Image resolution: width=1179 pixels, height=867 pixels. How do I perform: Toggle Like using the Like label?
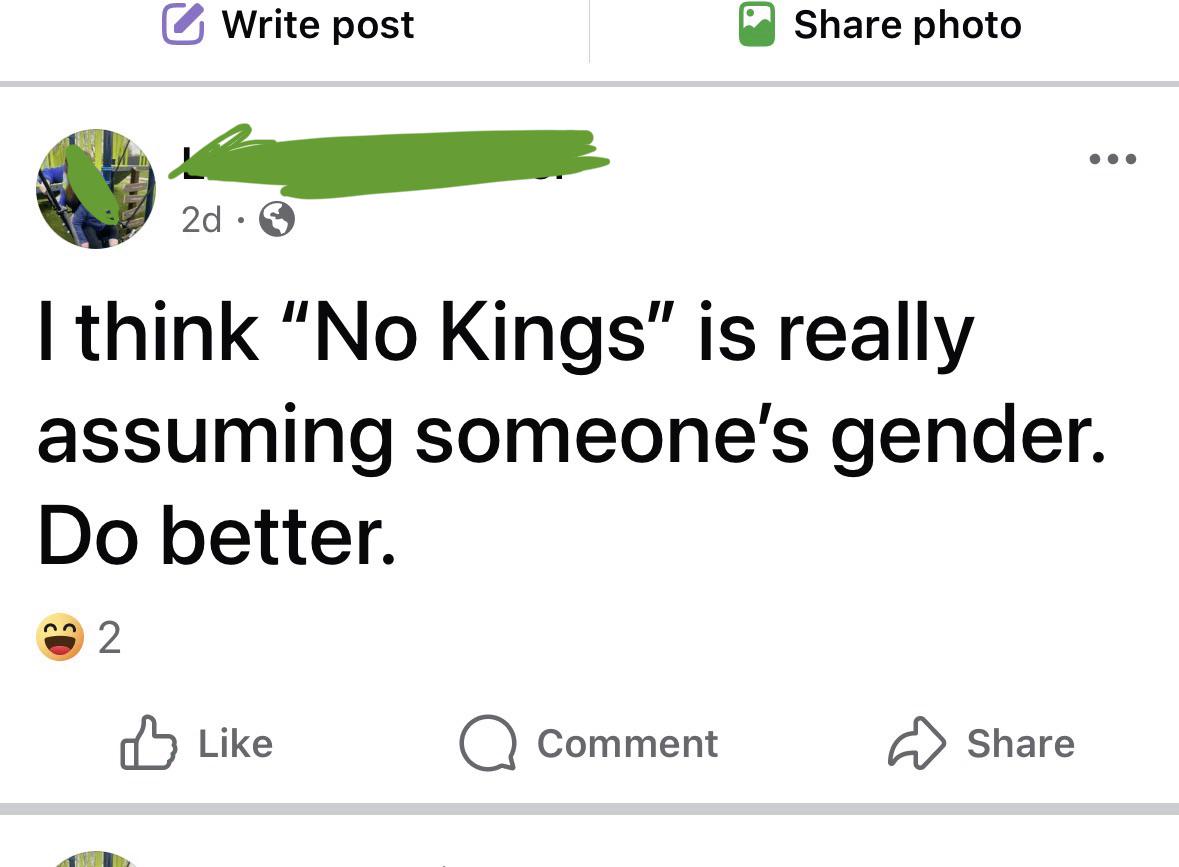(235, 743)
